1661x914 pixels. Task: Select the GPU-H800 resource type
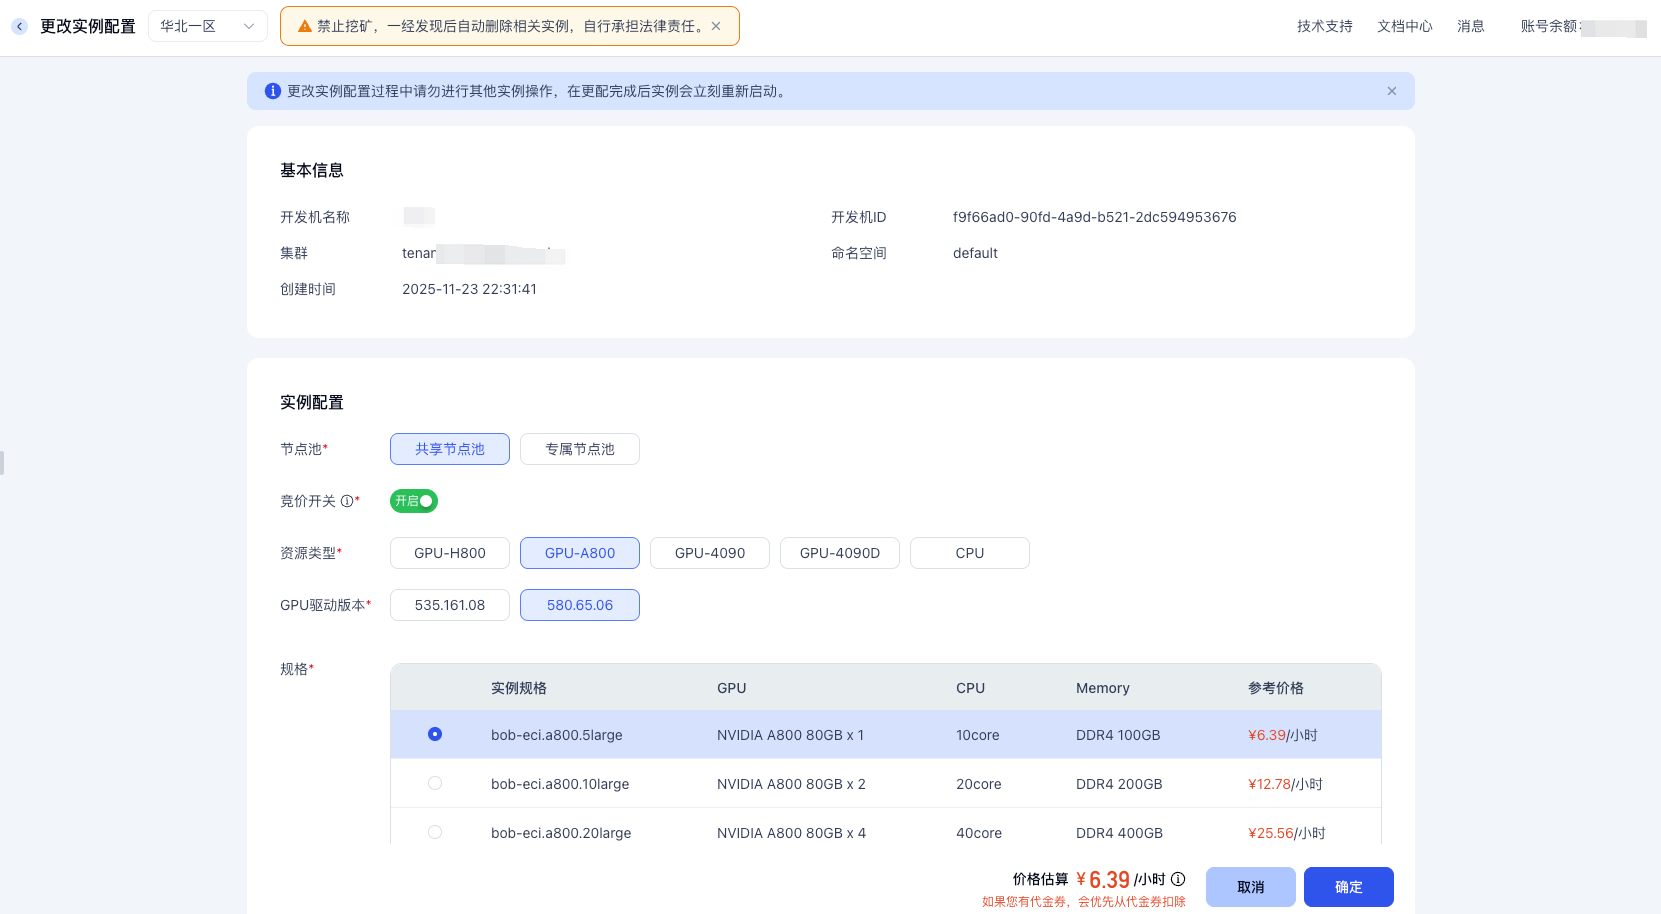tap(449, 552)
